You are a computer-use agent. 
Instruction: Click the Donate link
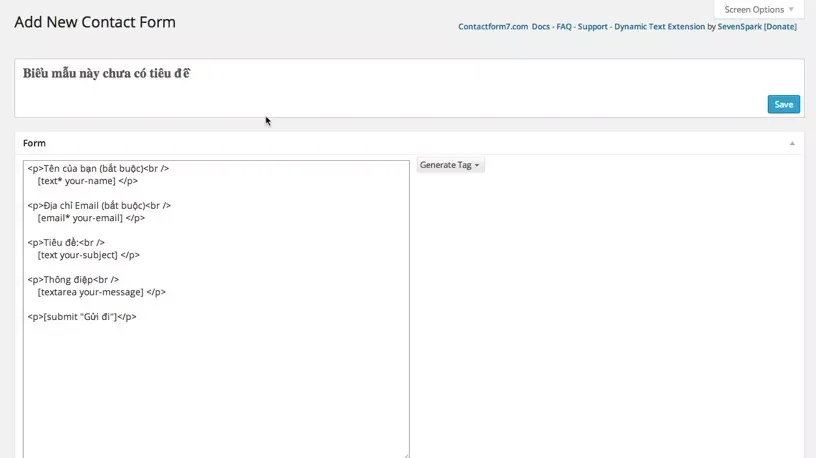click(780, 27)
